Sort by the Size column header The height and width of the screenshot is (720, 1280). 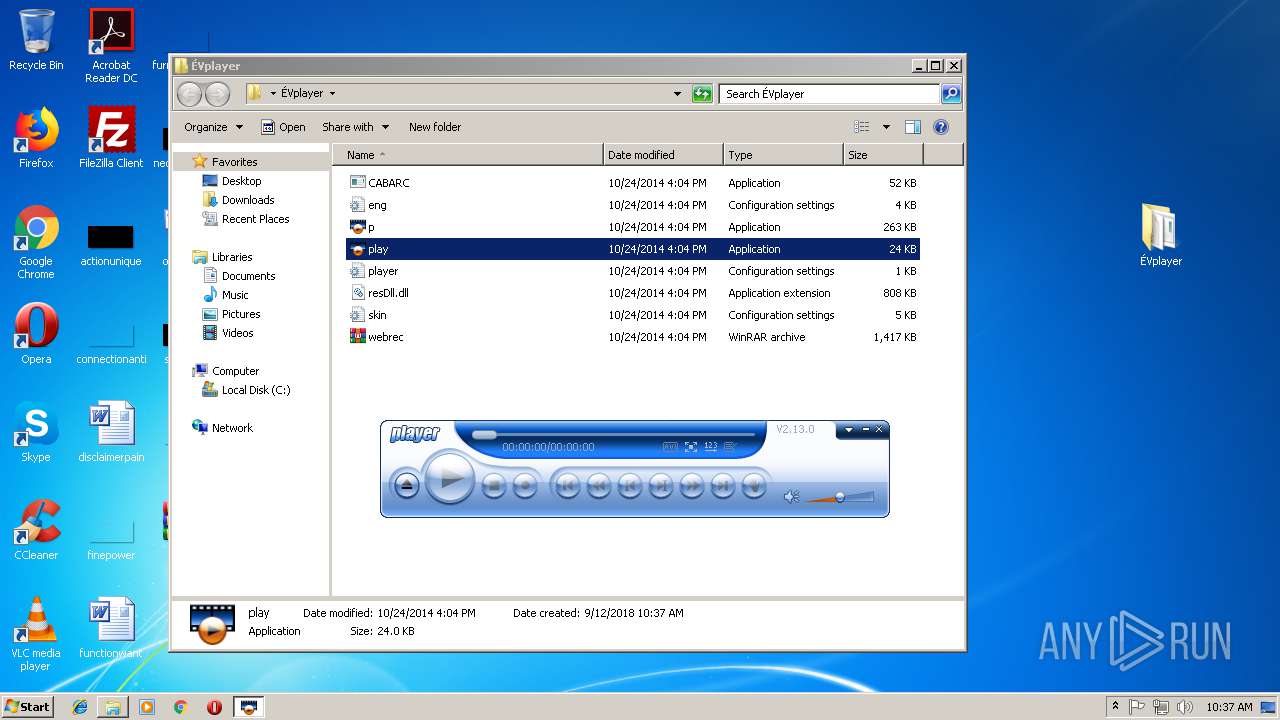tap(883, 155)
